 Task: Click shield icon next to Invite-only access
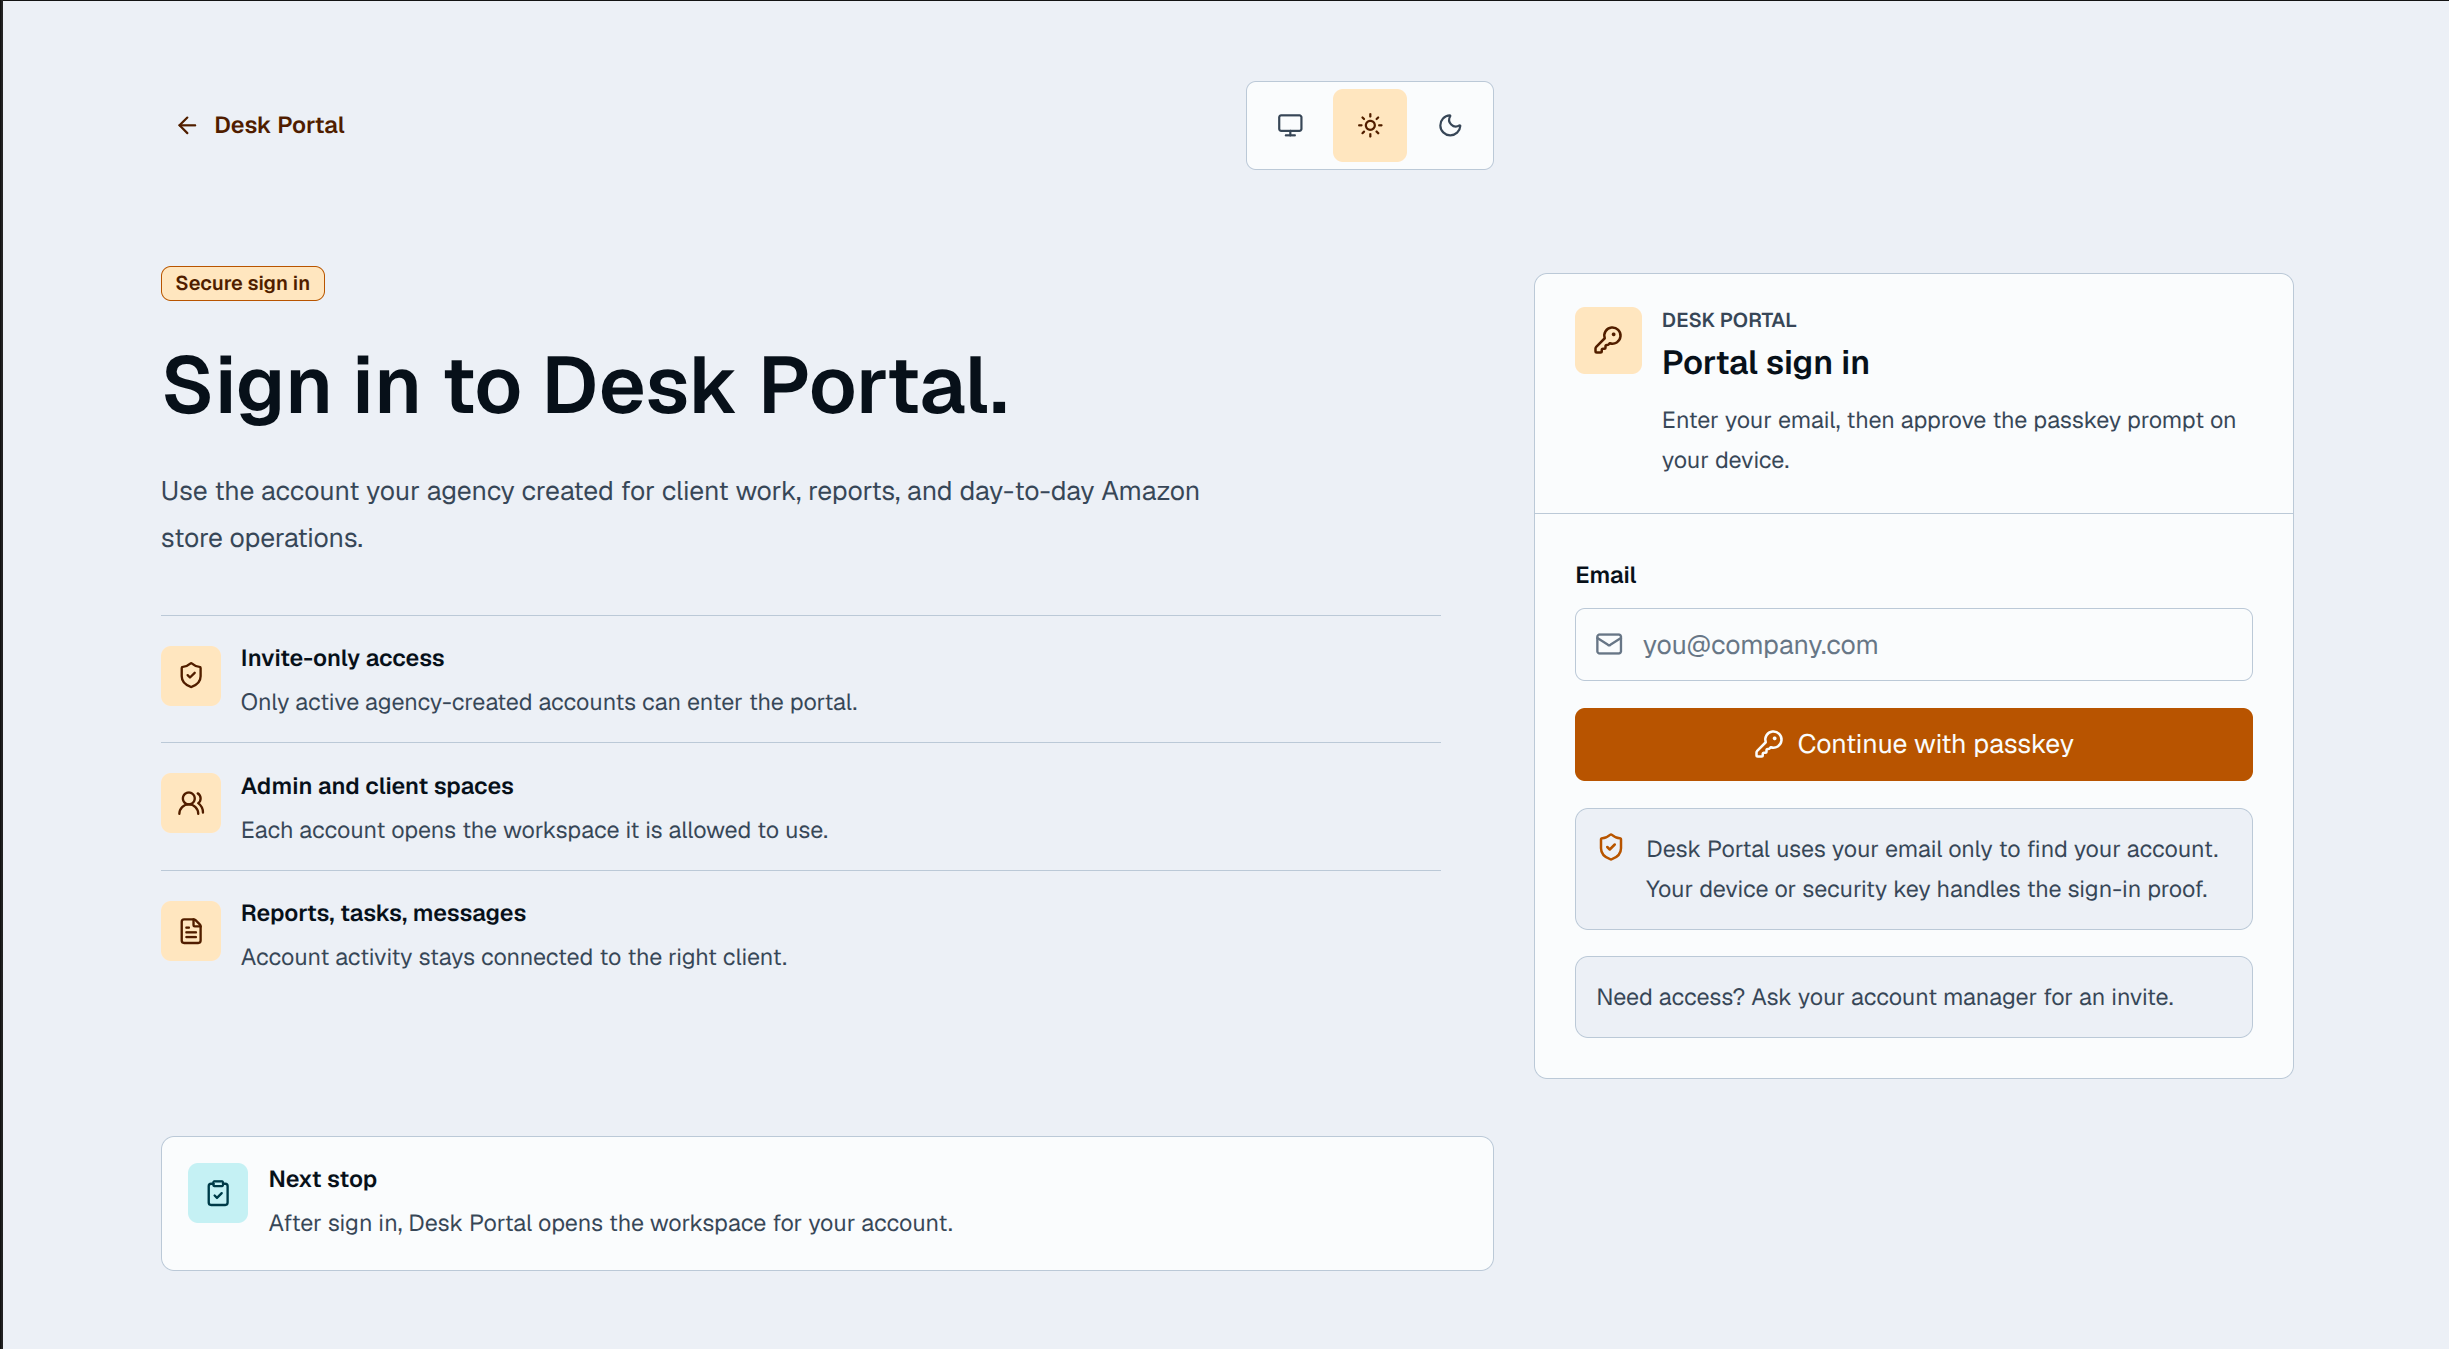point(191,676)
